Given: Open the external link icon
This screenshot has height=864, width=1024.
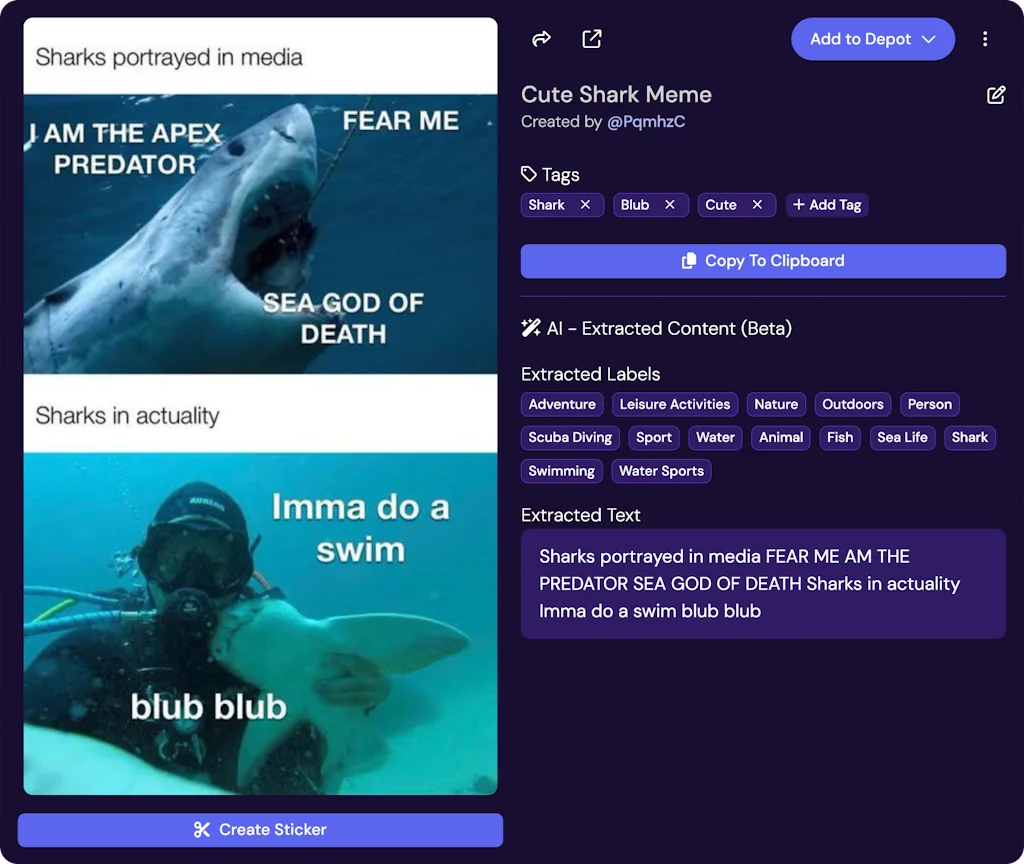Looking at the screenshot, I should 591,39.
